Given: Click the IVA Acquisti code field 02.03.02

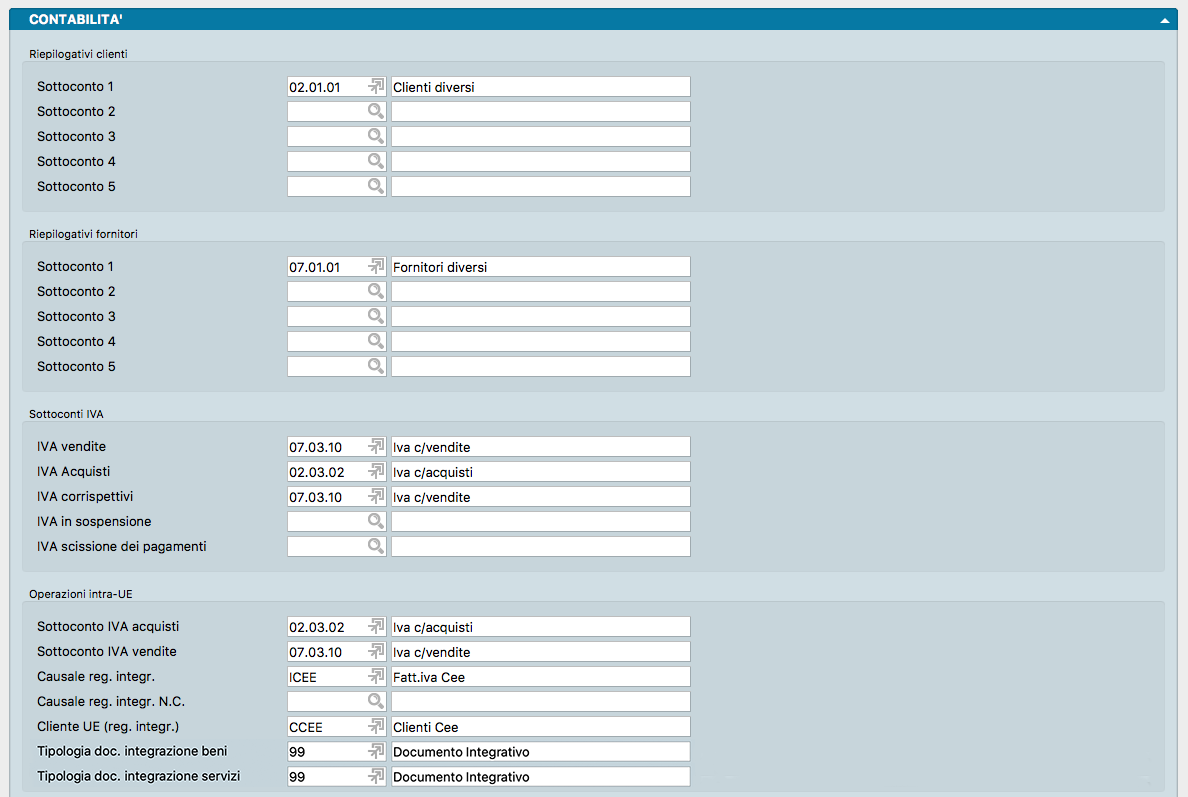Looking at the screenshot, I should [x=325, y=472].
